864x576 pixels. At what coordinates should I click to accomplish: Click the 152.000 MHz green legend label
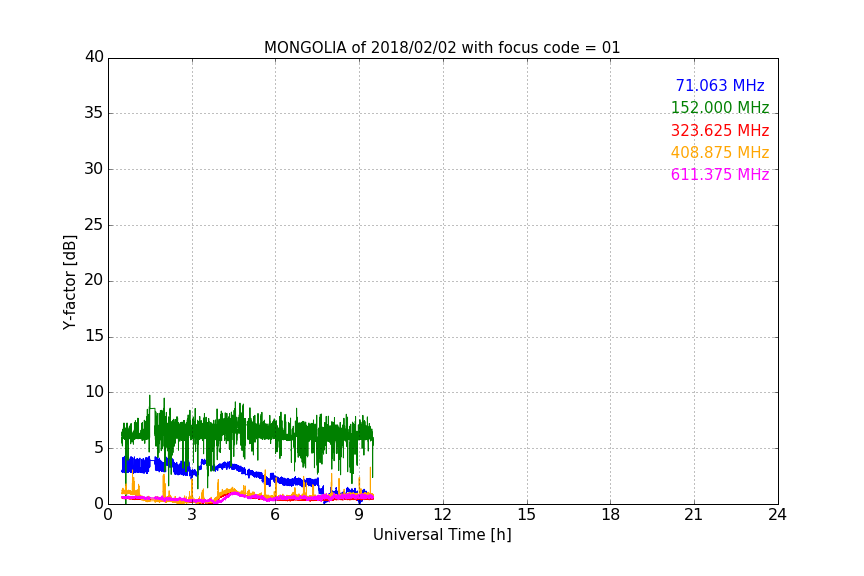(x=720, y=108)
